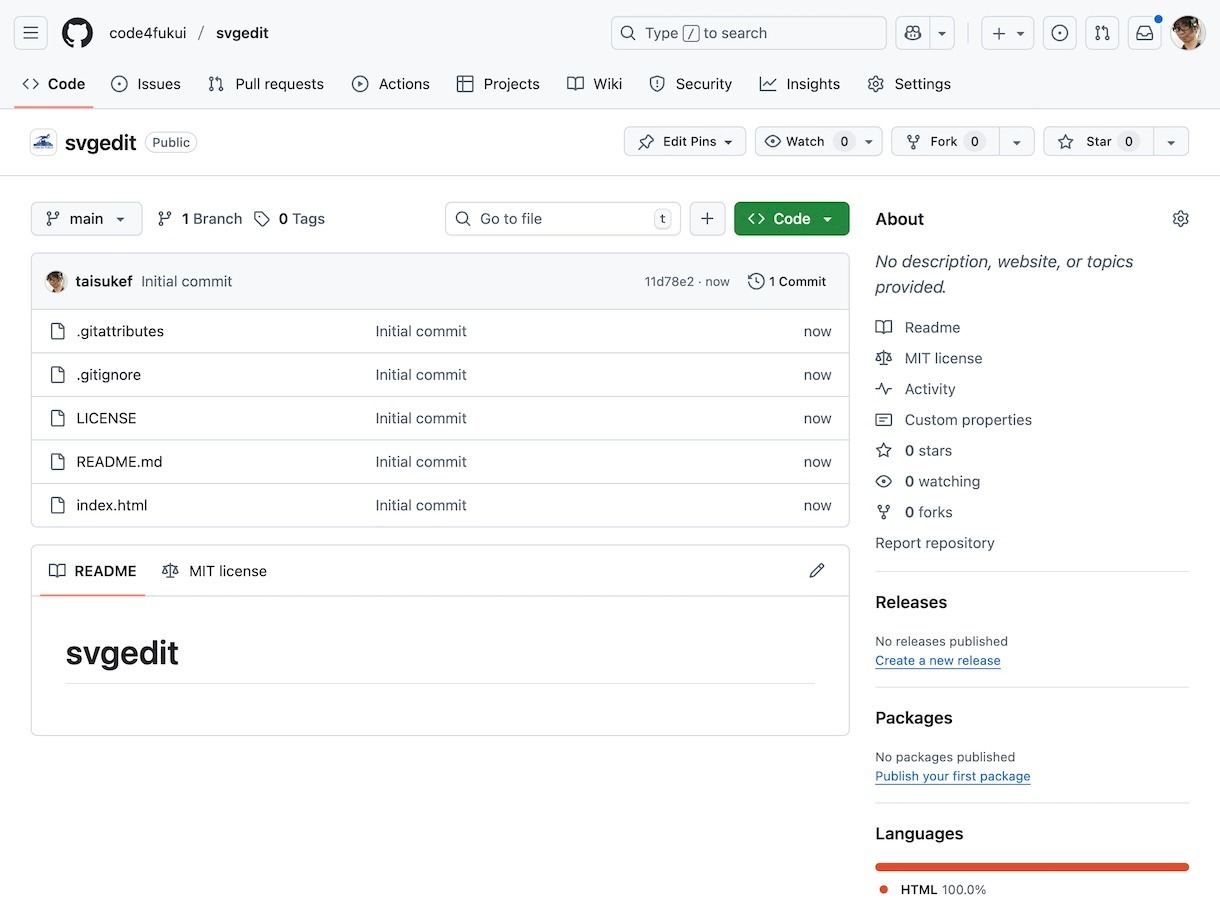Focus the Go to file field
The height and width of the screenshot is (917, 1220).
coord(562,219)
